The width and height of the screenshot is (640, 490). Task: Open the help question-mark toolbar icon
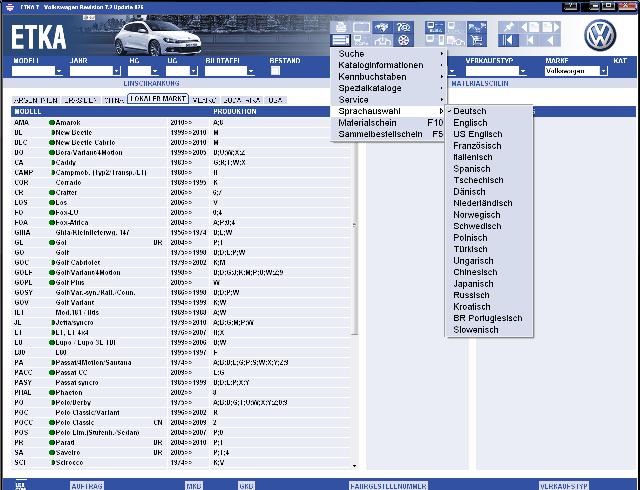coord(404,27)
